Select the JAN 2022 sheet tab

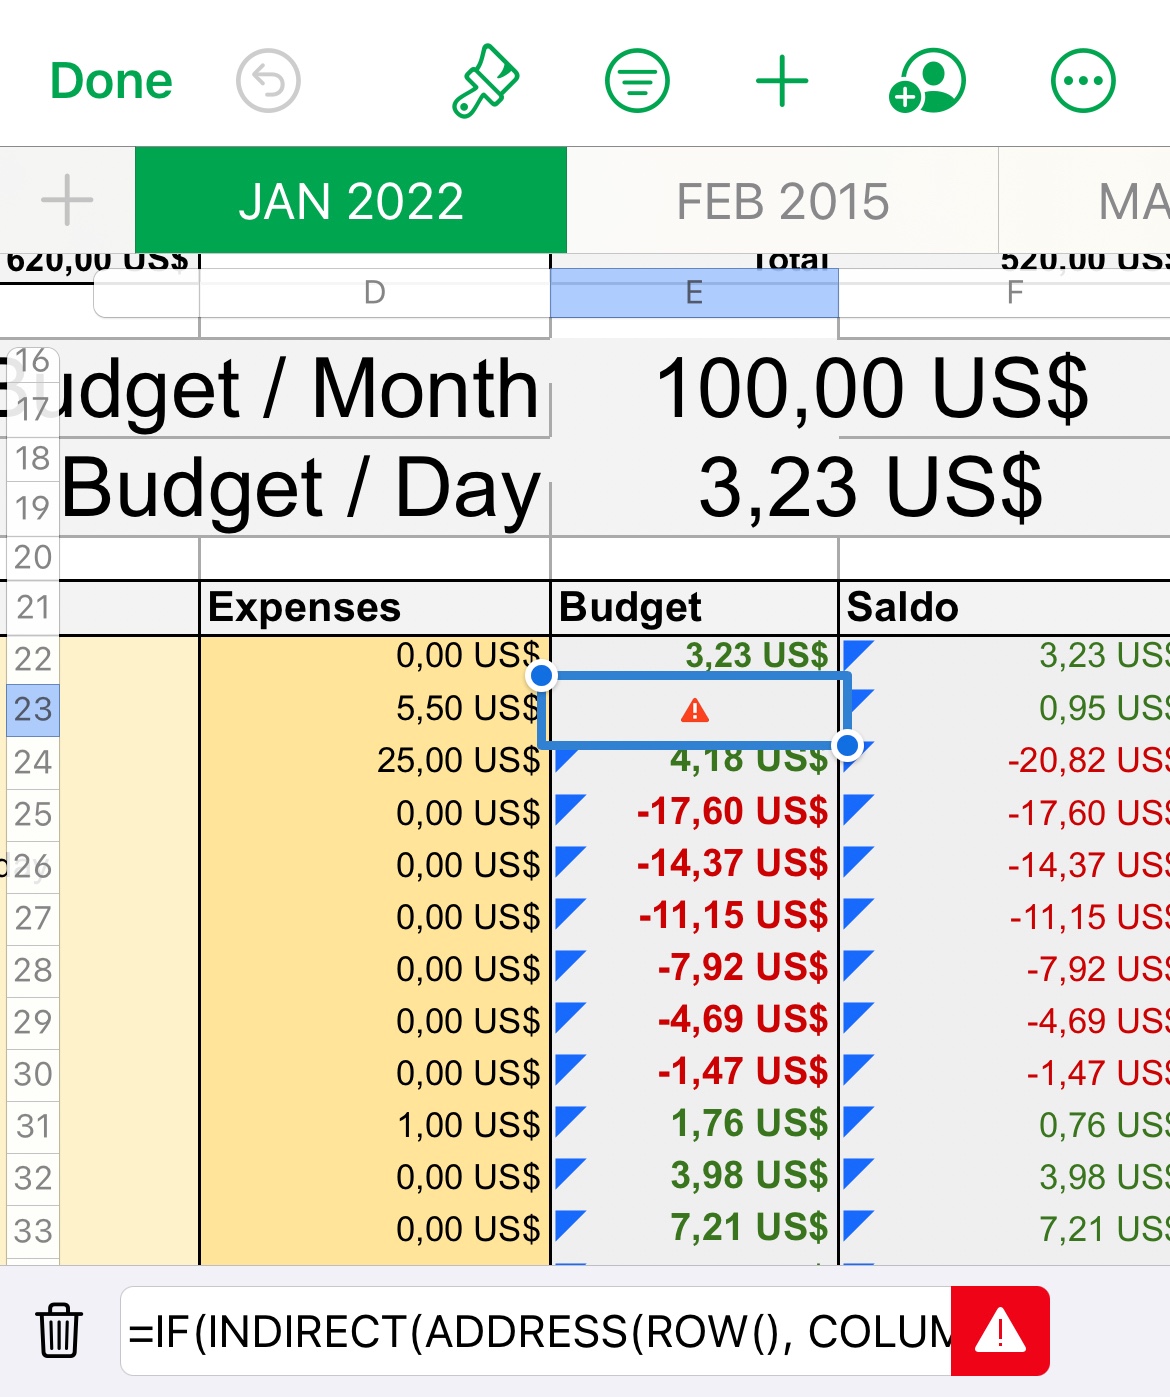[x=351, y=200]
